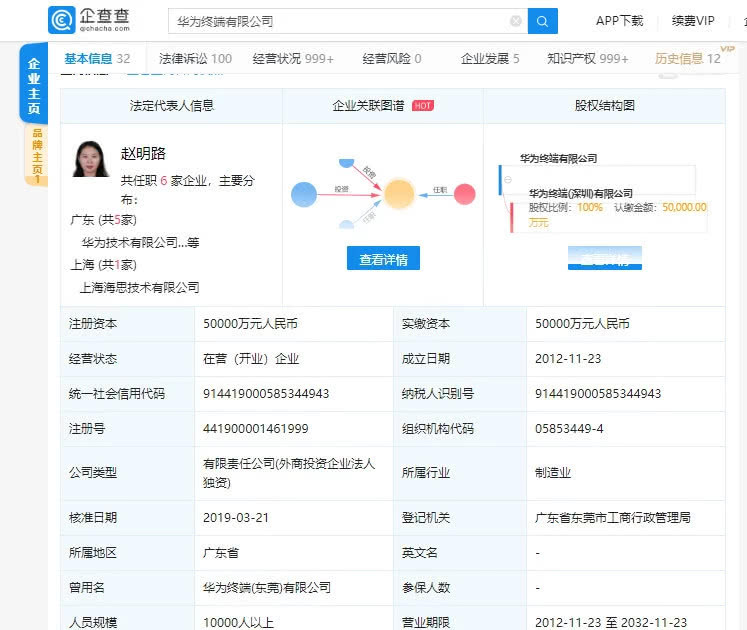Click registered capital value 50000万元人民币
Screen dimensions: 747x630
250,324
